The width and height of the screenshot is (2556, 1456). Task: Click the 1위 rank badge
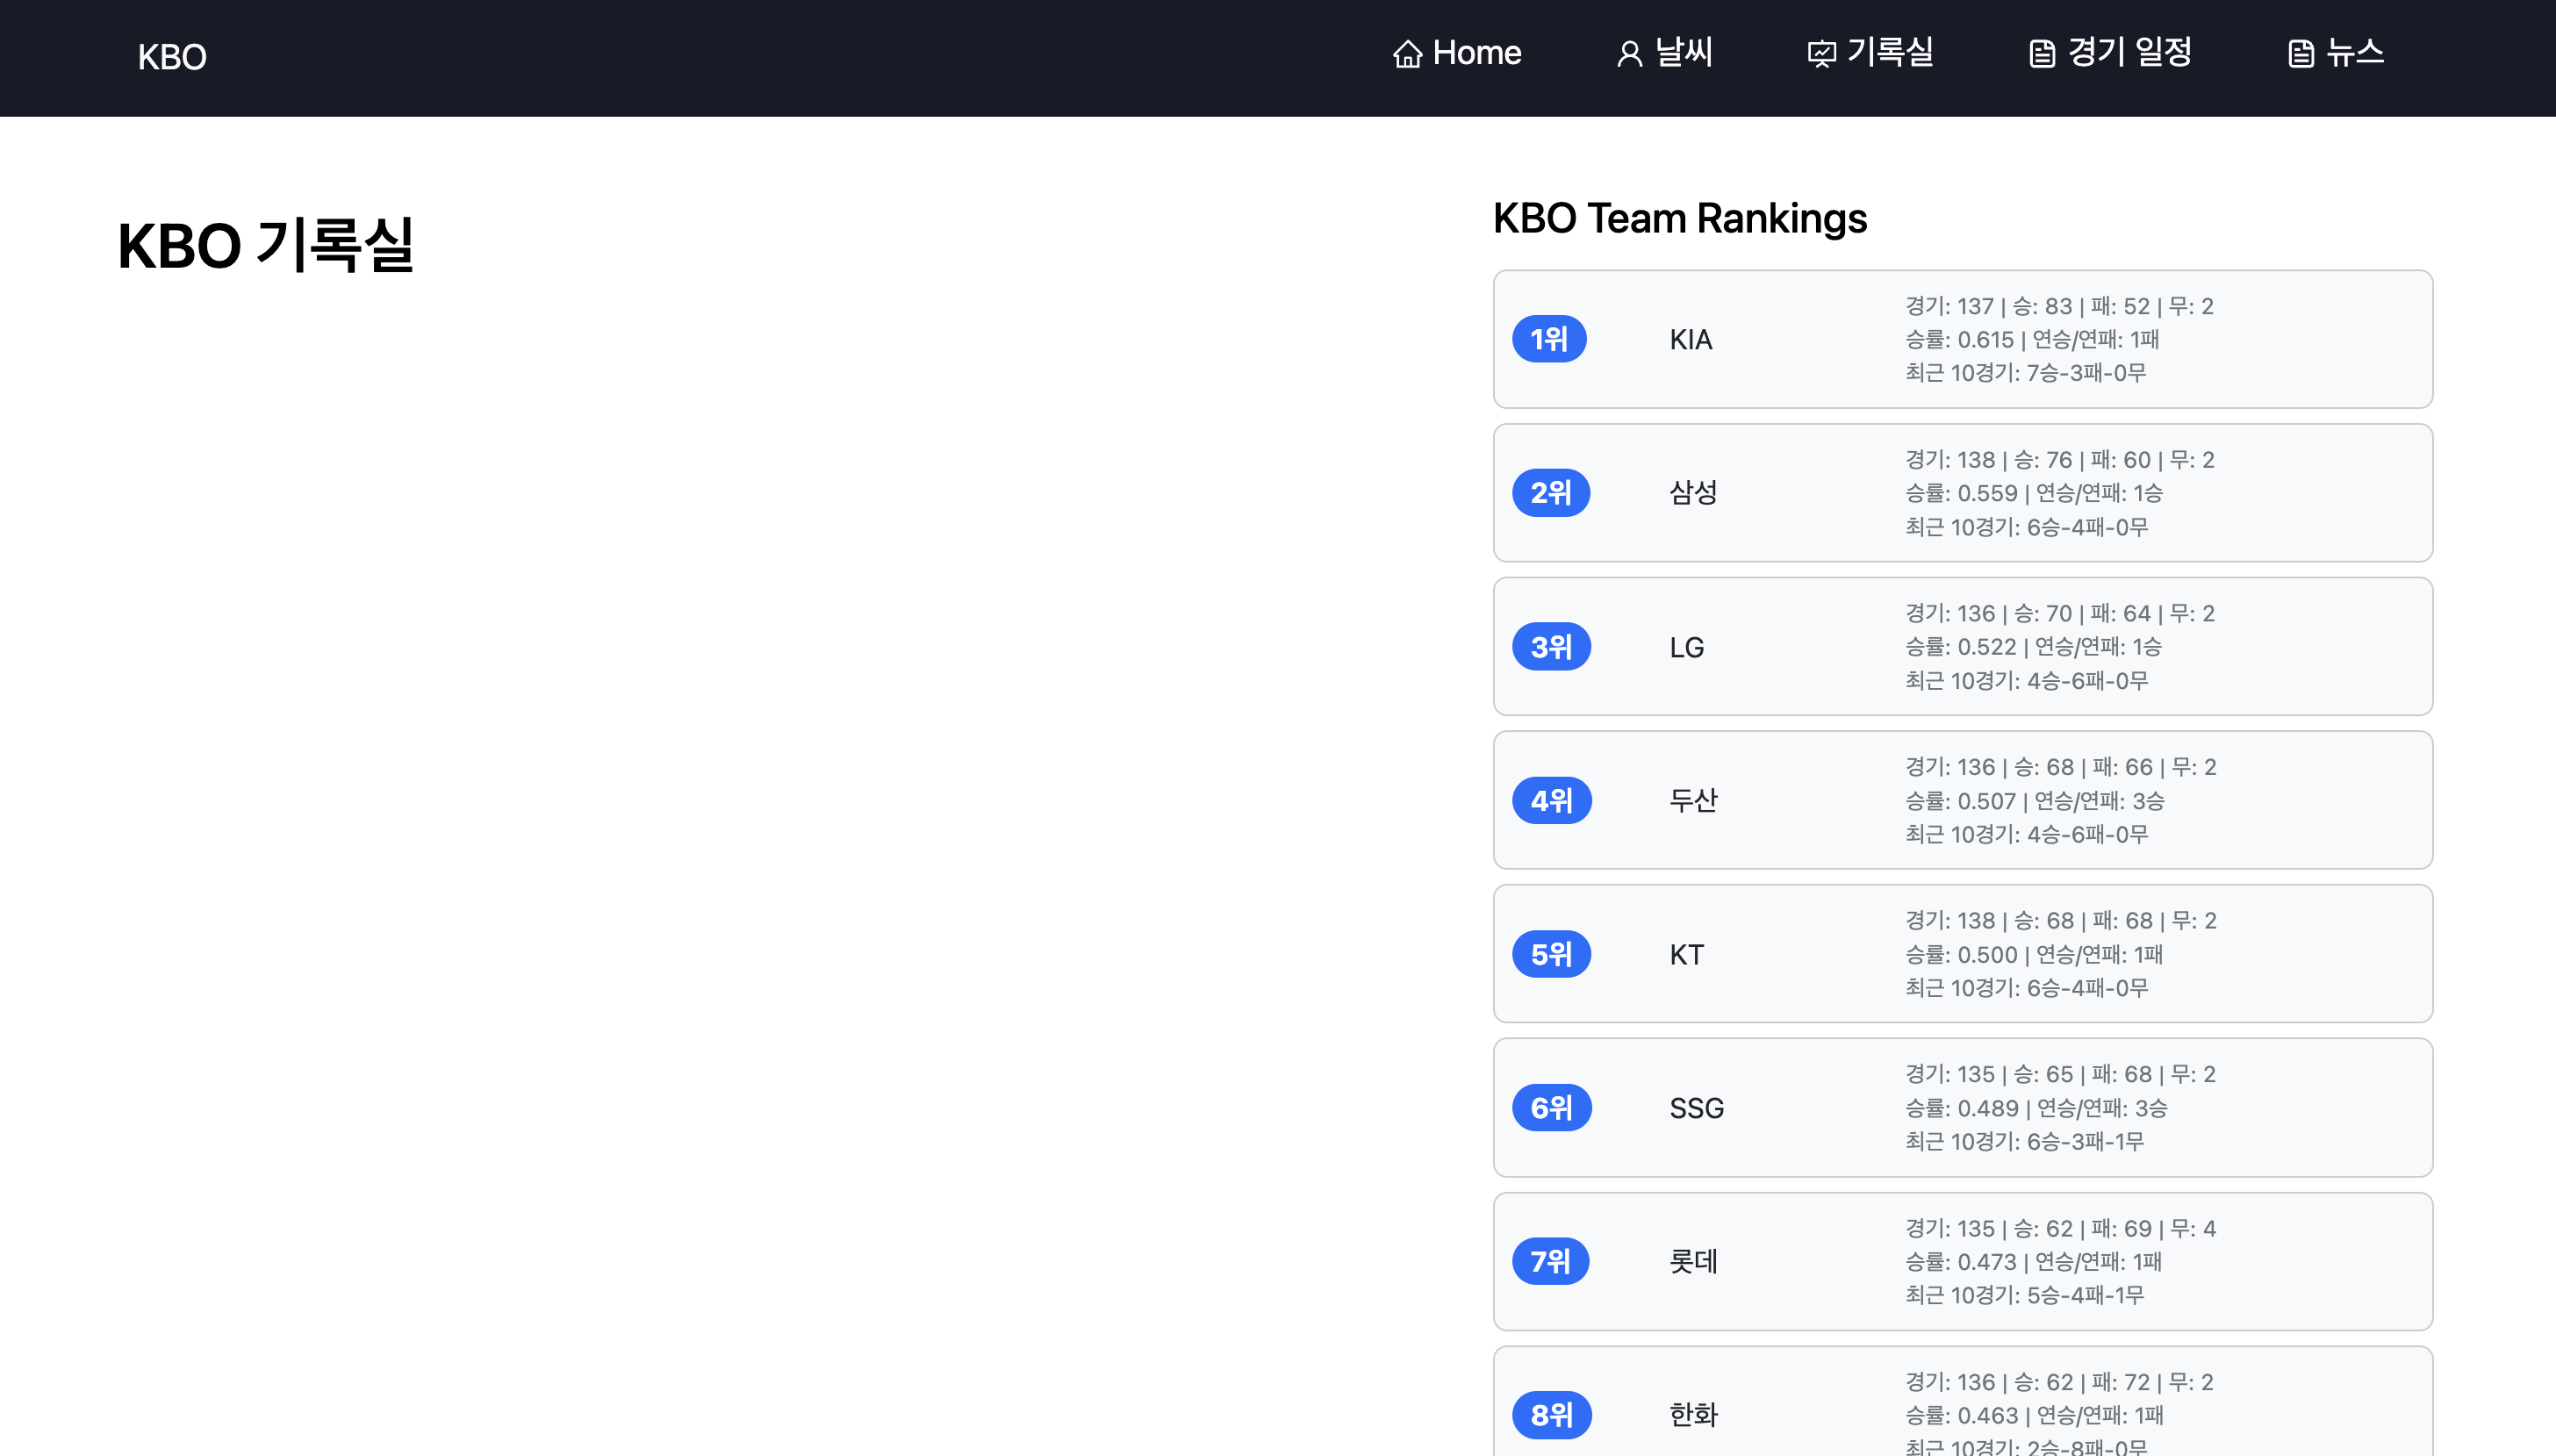[x=1549, y=339]
